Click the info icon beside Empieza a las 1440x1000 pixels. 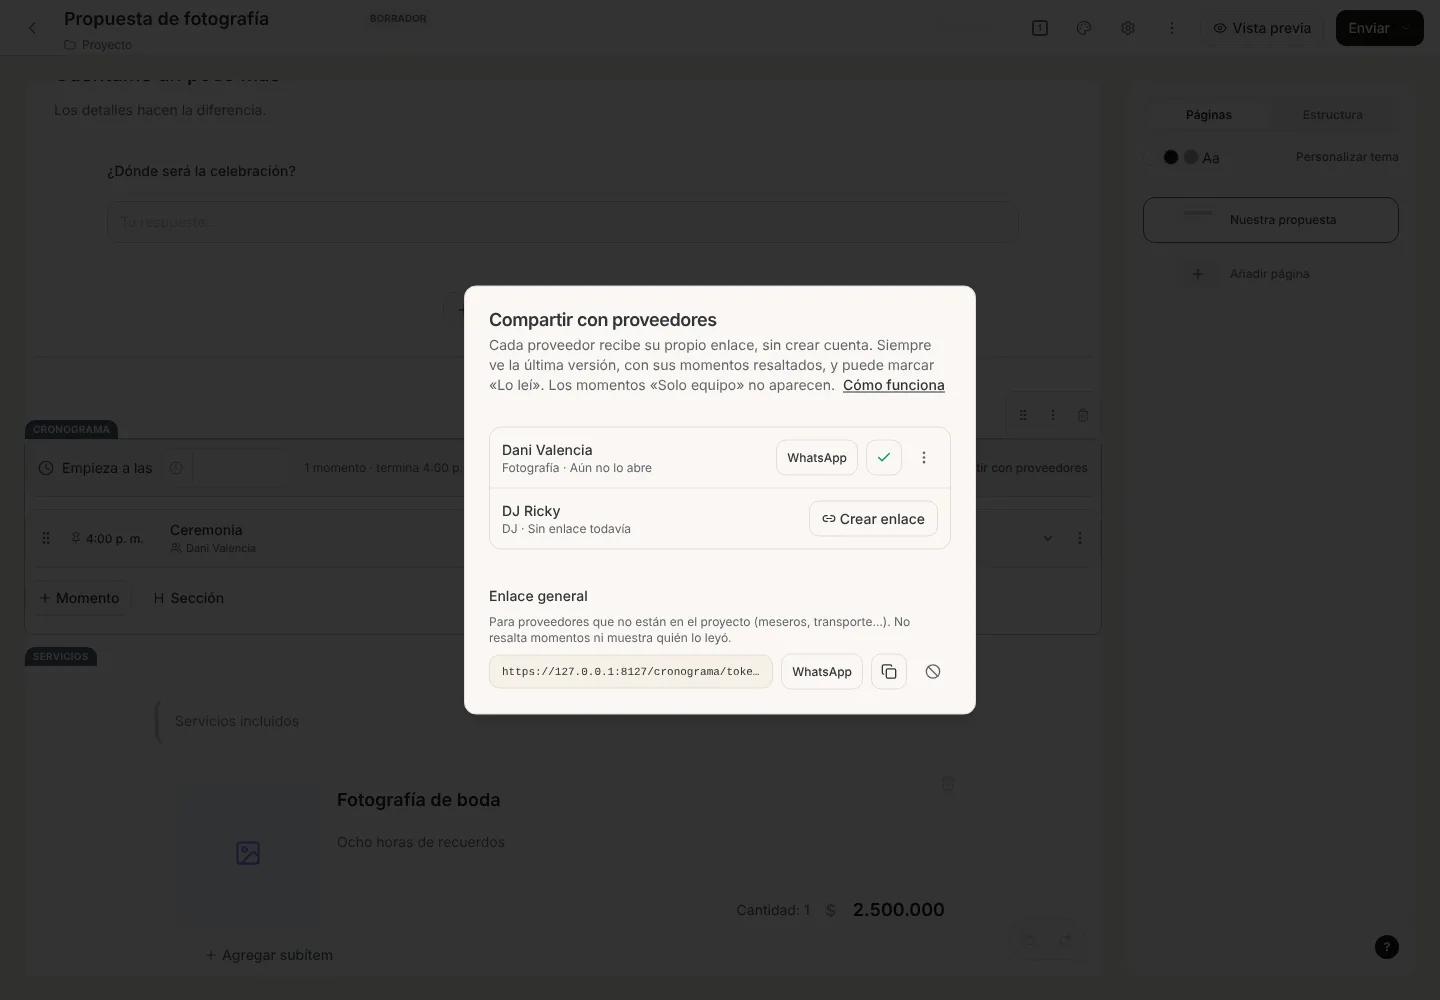click(x=176, y=468)
